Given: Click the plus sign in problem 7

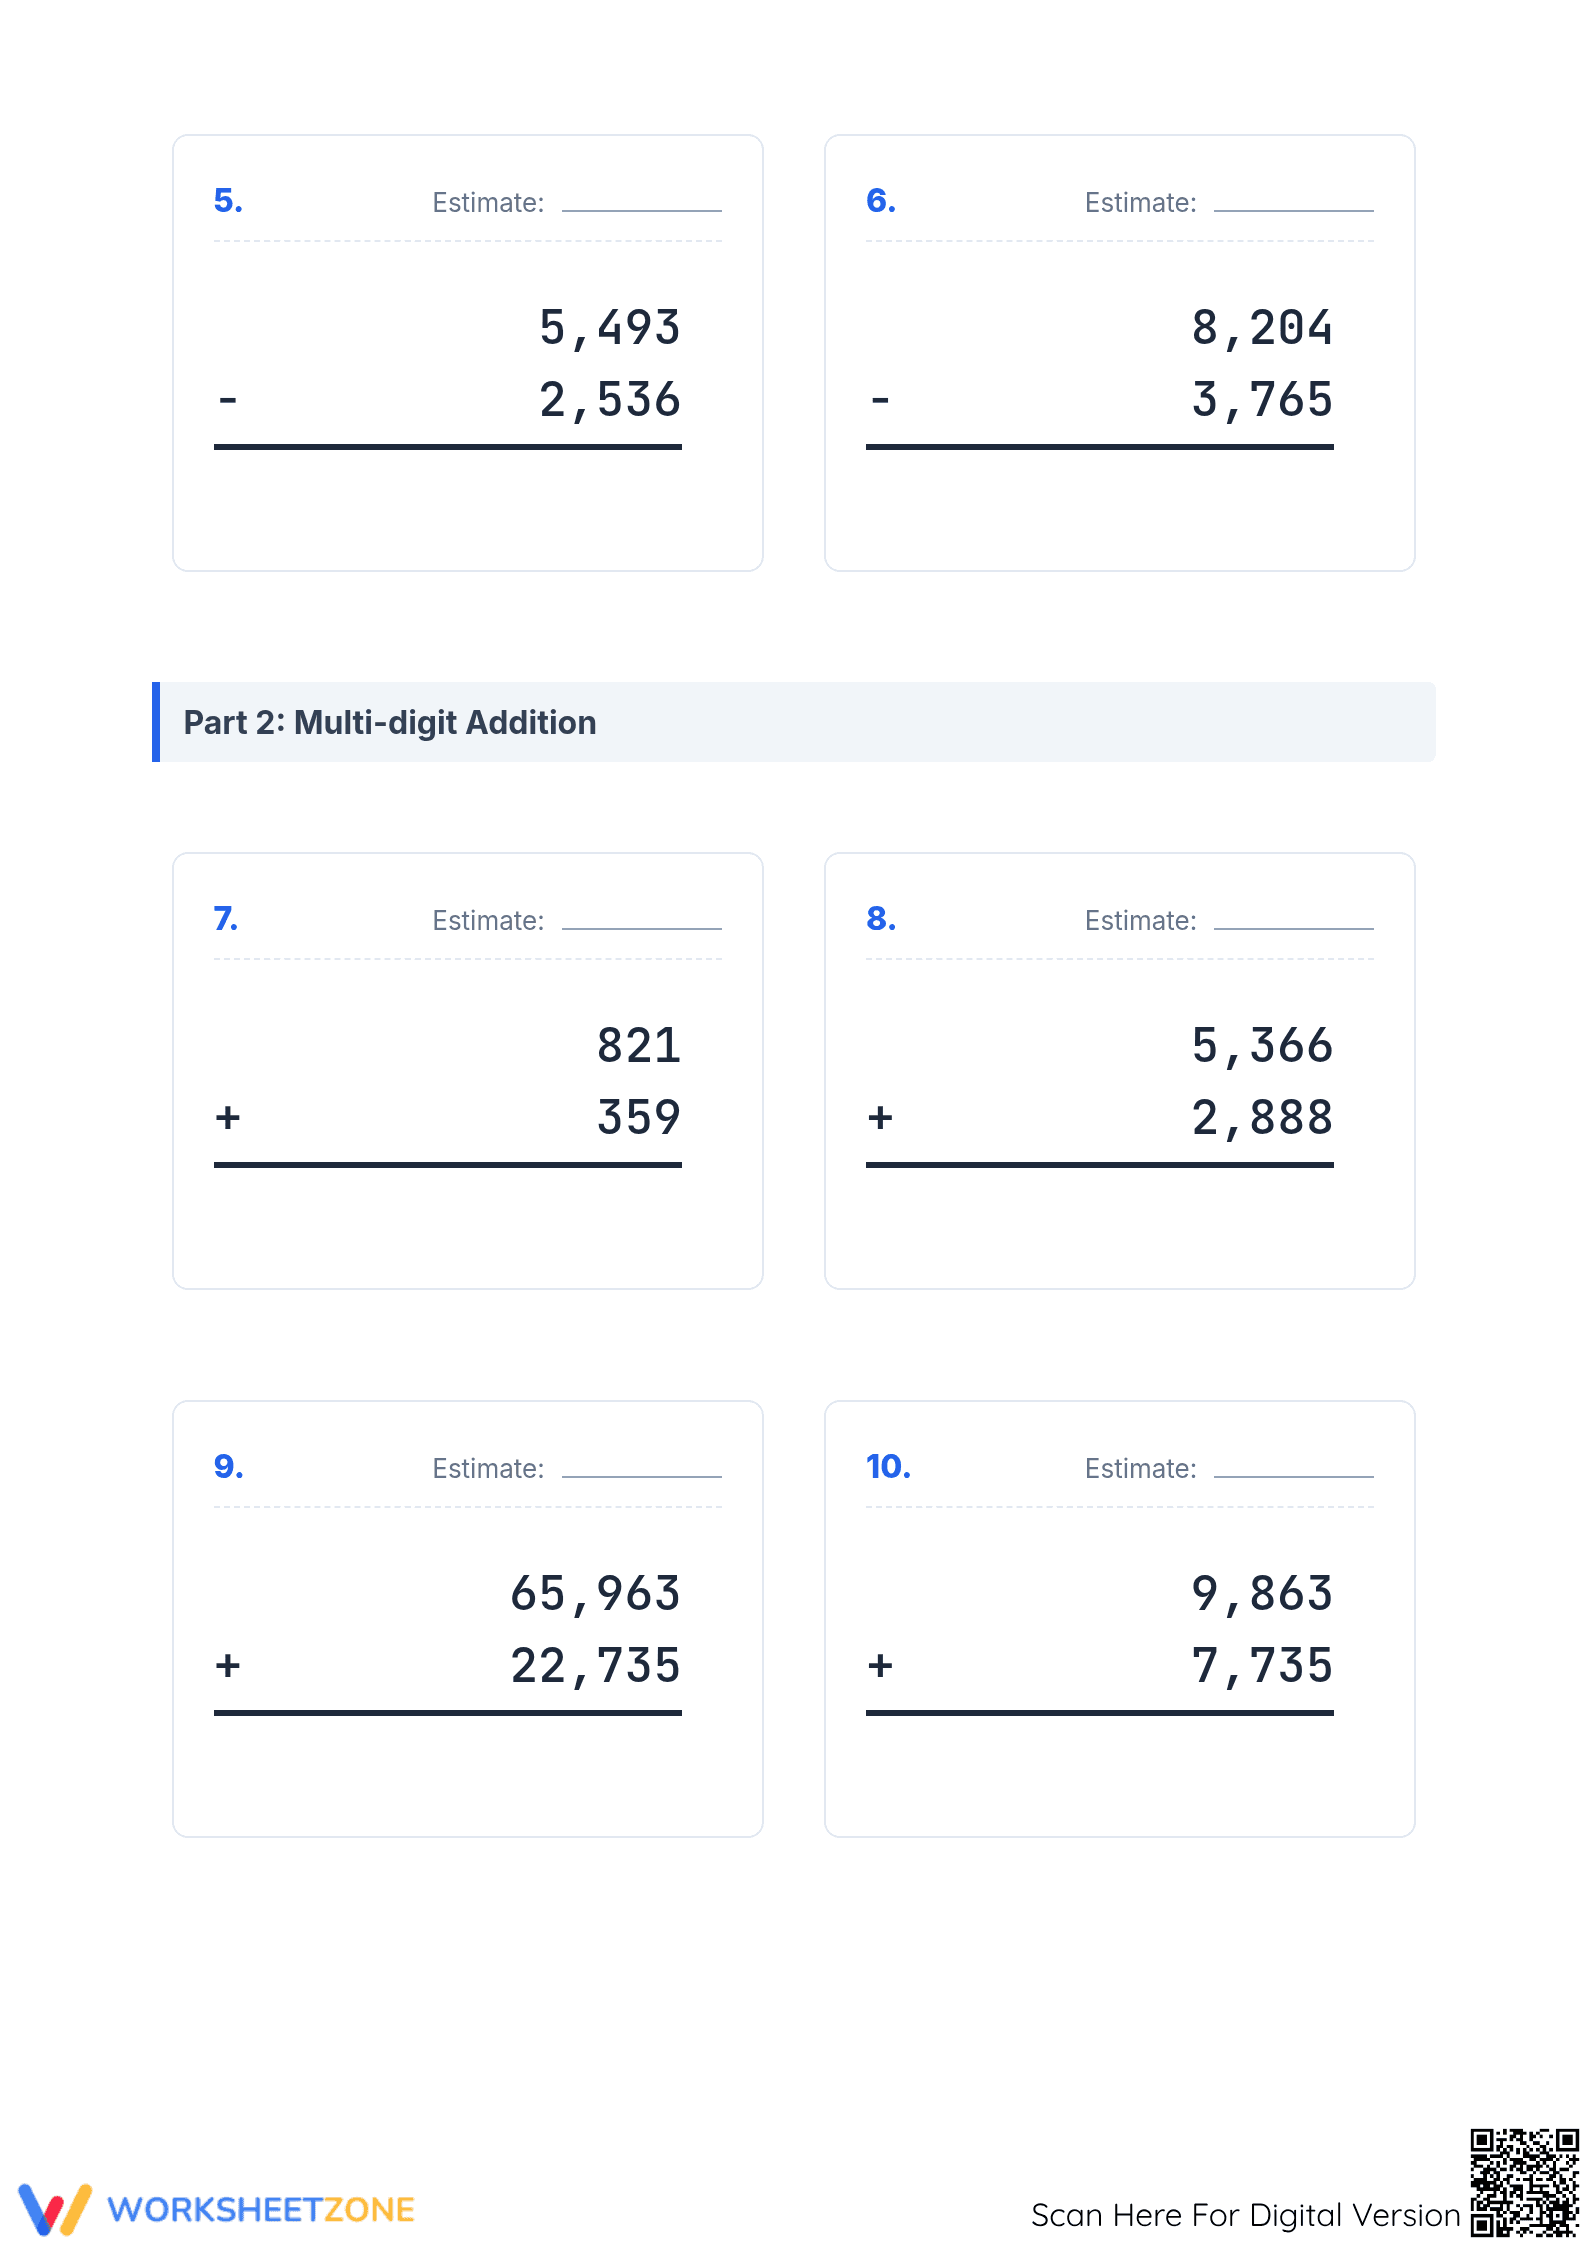Looking at the screenshot, I should coord(228,1117).
